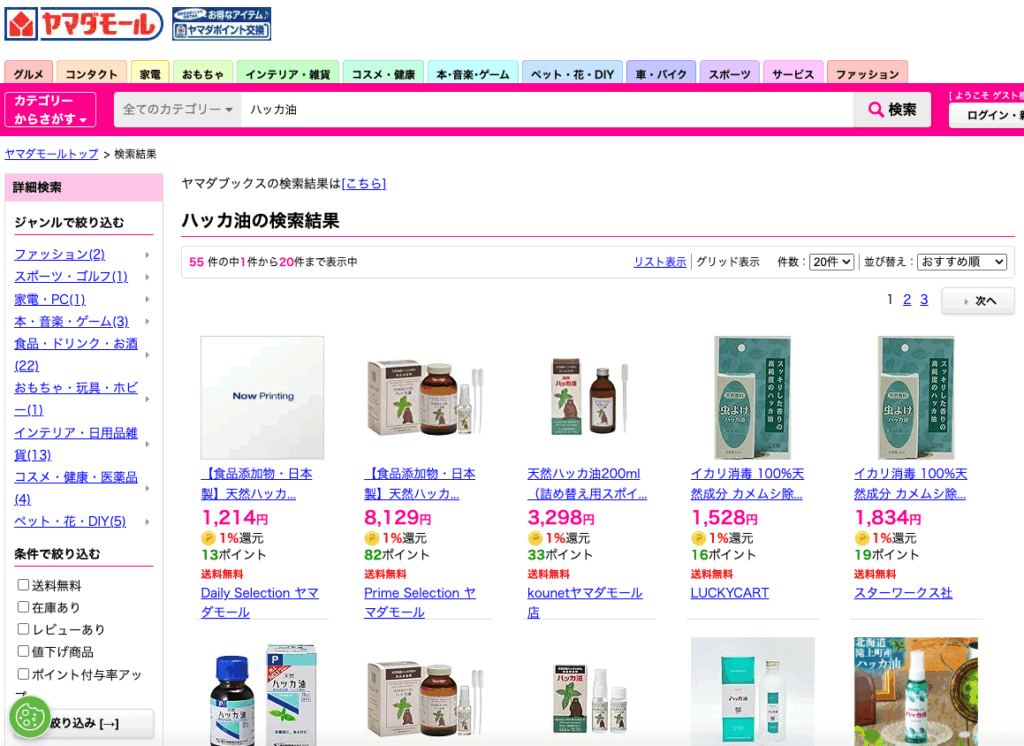Open the 件数 20件 dropdown
This screenshot has width=1024, height=746.
tap(831, 262)
